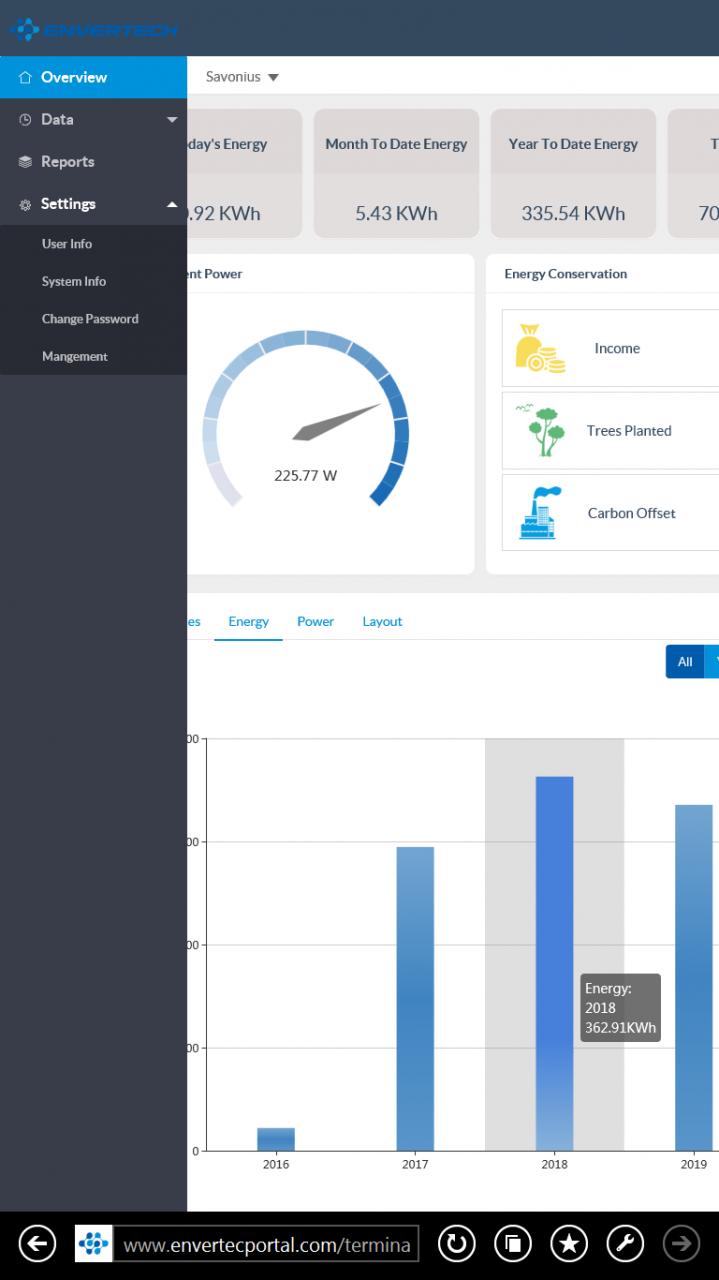Open the Savonius station dropdown
The image size is (719, 1280).
(242, 77)
